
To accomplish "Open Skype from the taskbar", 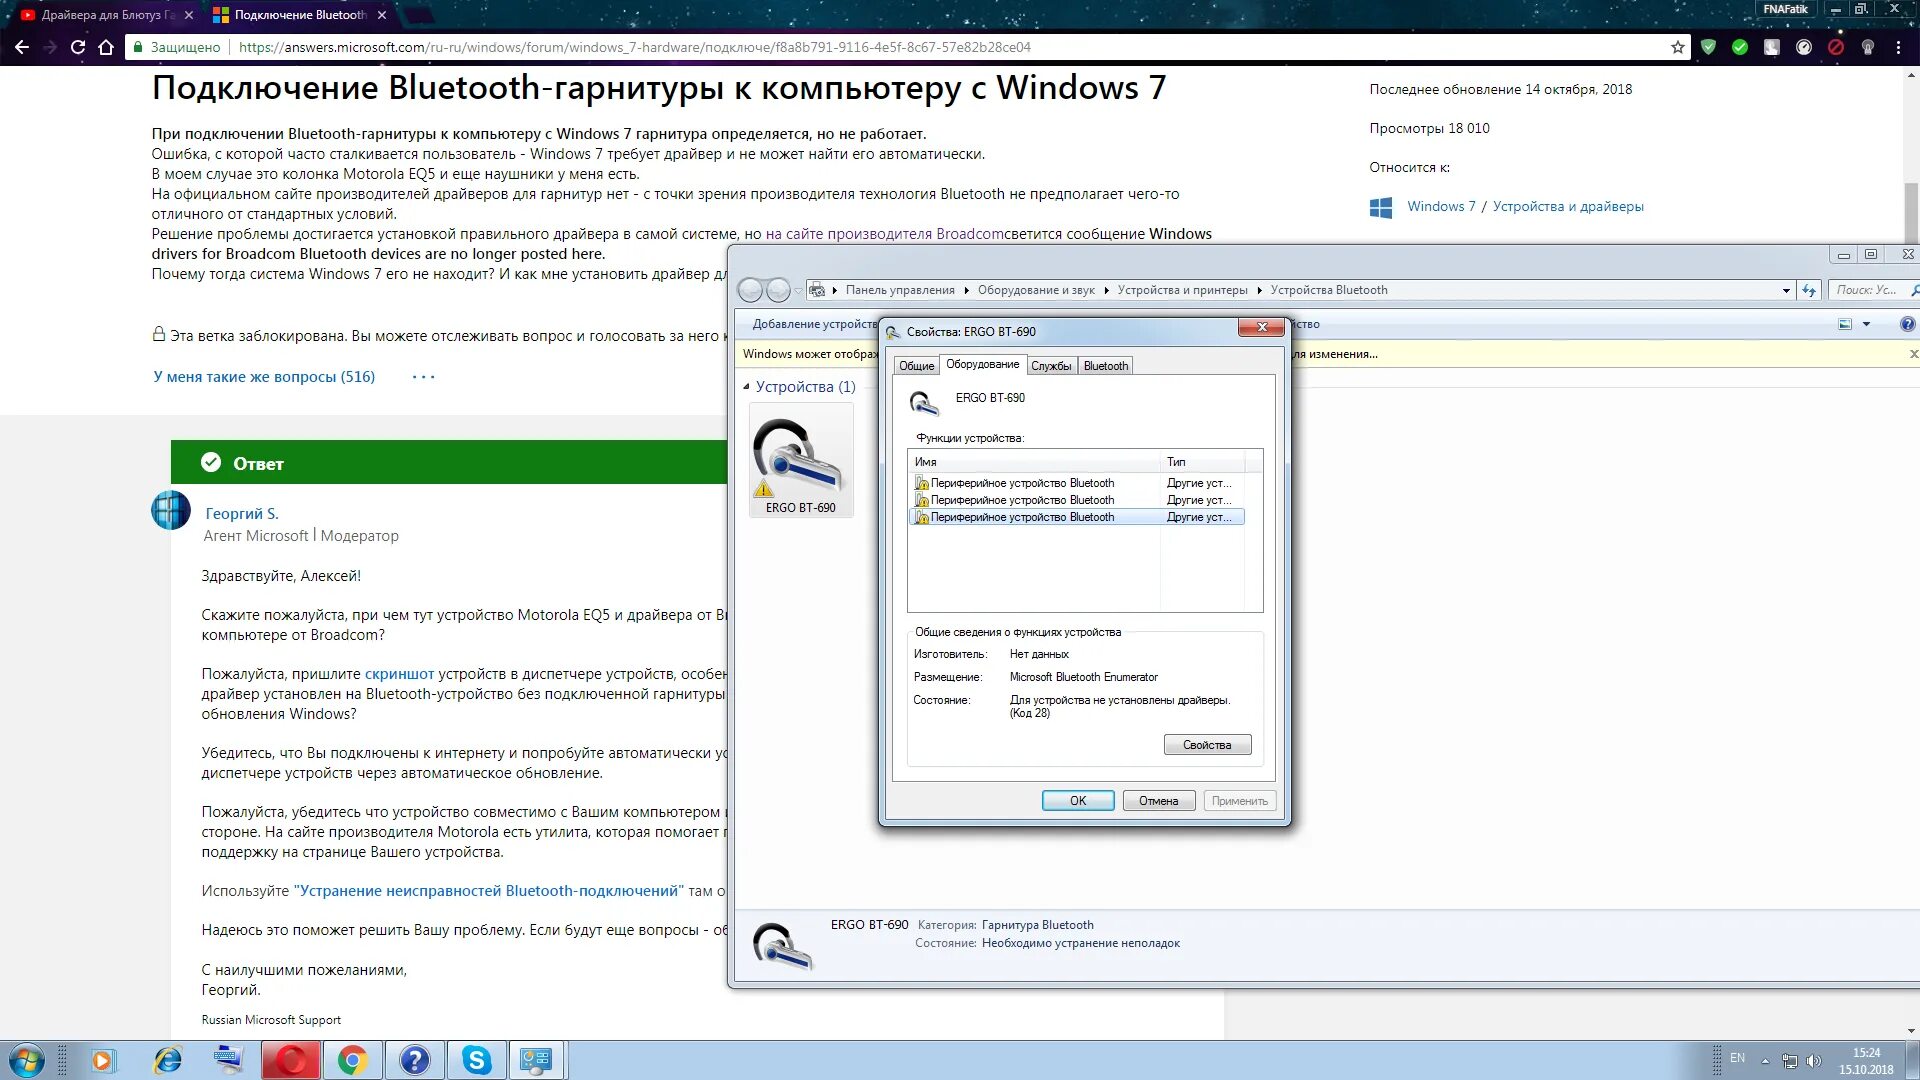I will tap(477, 1060).
